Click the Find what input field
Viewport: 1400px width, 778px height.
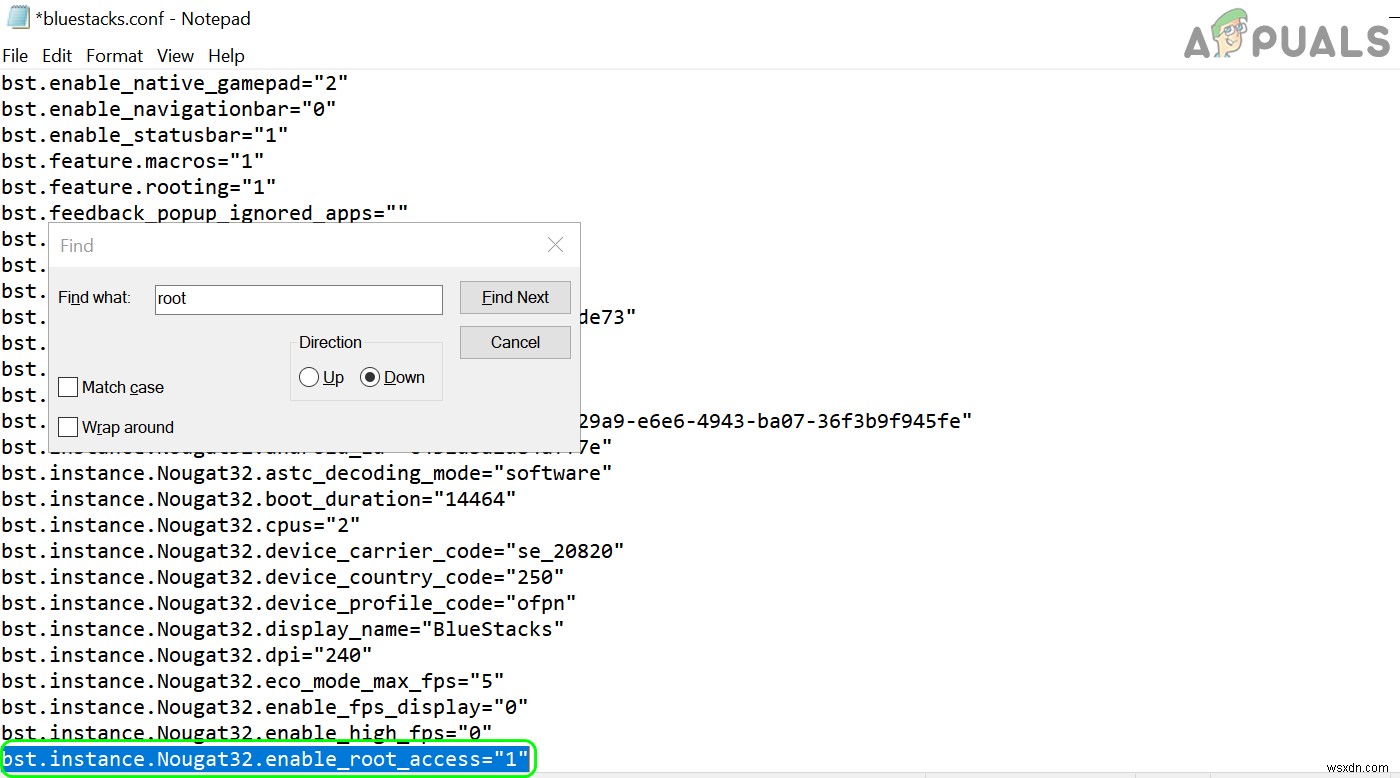(x=298, y=299)
